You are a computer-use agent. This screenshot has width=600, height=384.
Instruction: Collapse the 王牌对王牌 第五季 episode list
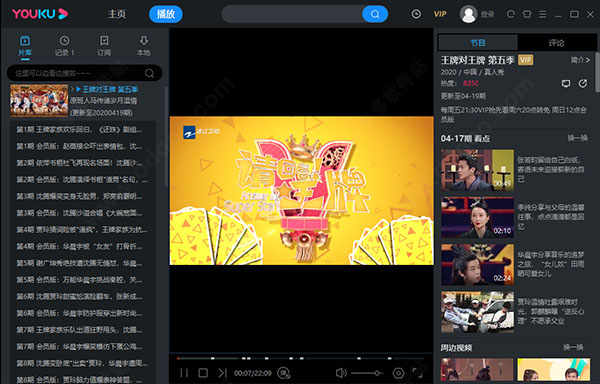click(x=78, y=89)
